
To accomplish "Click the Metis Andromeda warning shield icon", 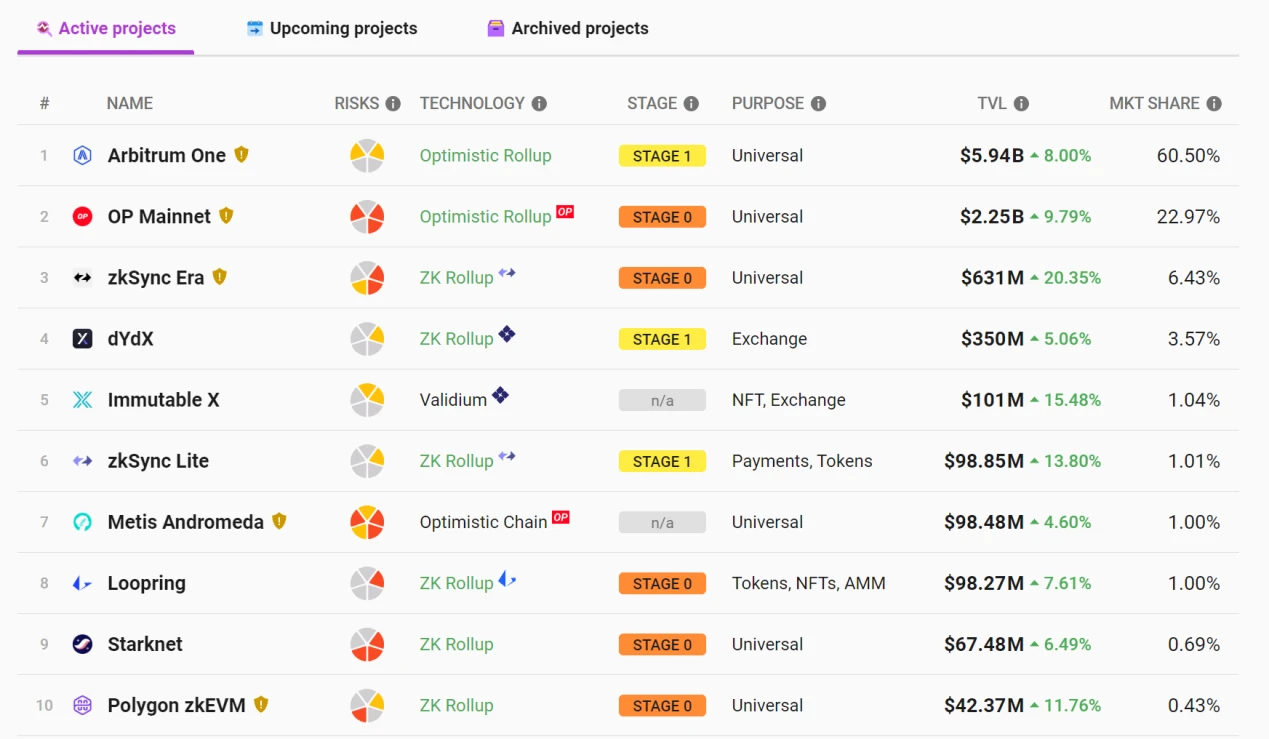I will pyautogui.click(x=279, y=521).
